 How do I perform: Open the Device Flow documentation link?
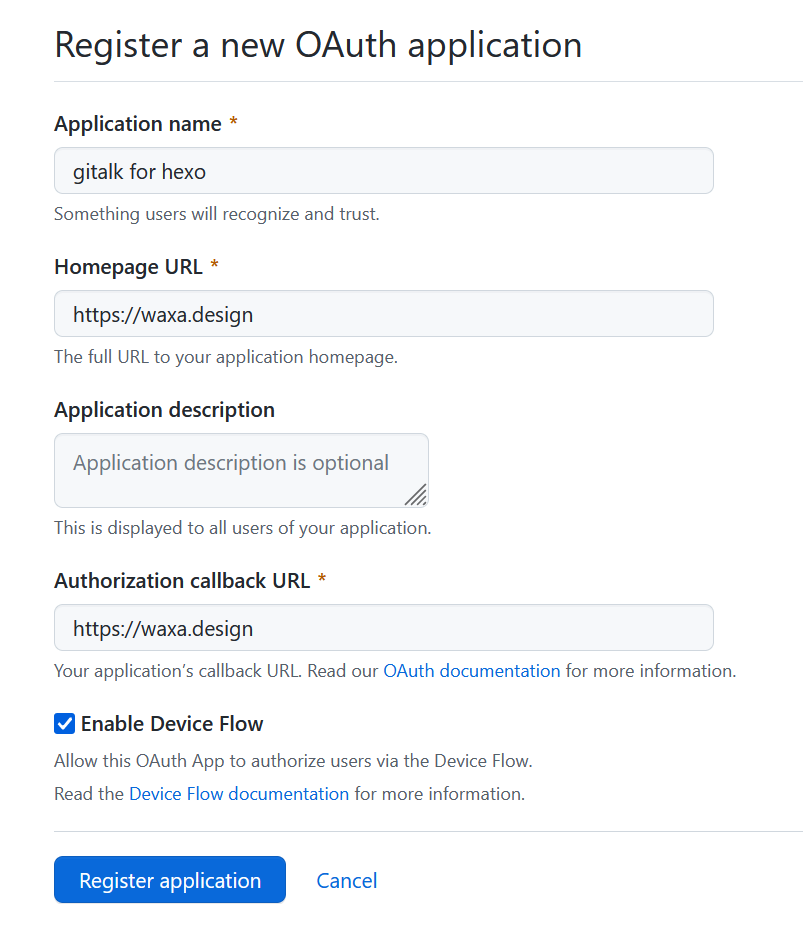[x=239, y=794]
